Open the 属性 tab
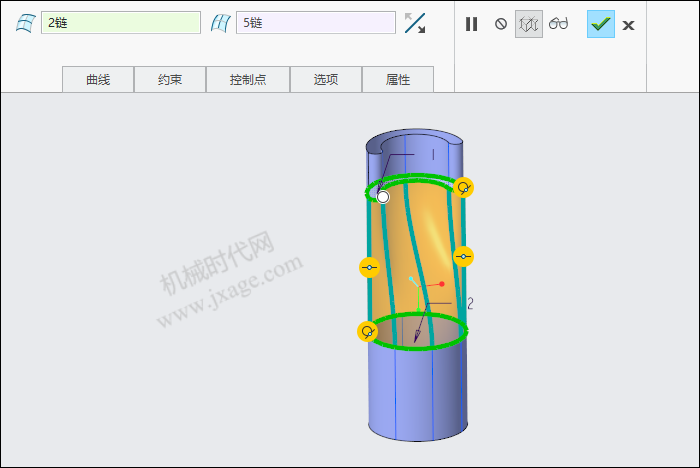The height and width of the screenshot is (468, 700). [x=398, y=79]
